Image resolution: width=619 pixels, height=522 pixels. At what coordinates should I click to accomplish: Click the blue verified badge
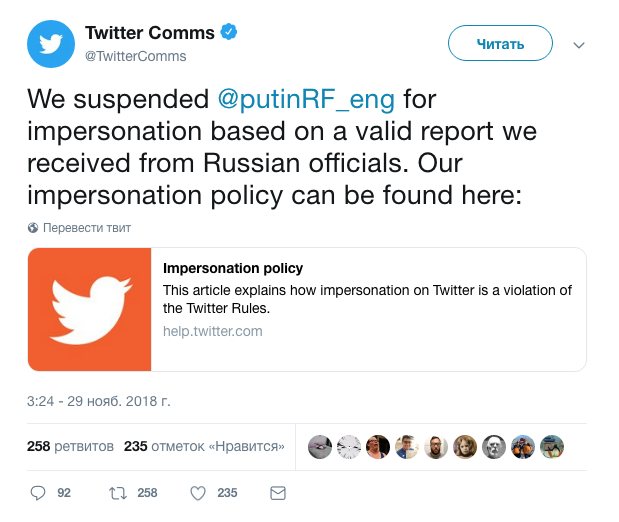click(229, 32)
